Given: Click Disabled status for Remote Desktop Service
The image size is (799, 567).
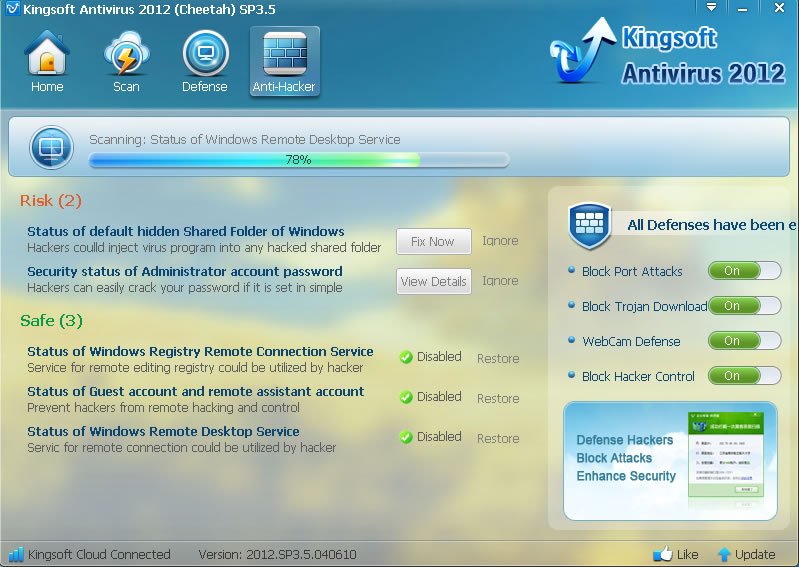Looking at the screenshot, I should click(439, 437).
